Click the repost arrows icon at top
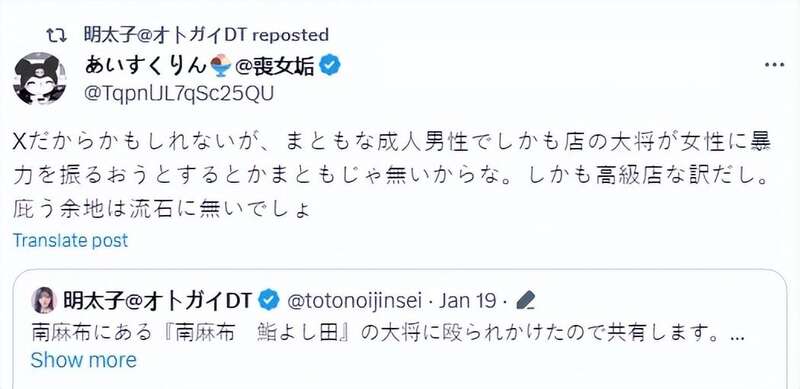The width and height of the screenshot is (800, 389). (x=54, y=35)
